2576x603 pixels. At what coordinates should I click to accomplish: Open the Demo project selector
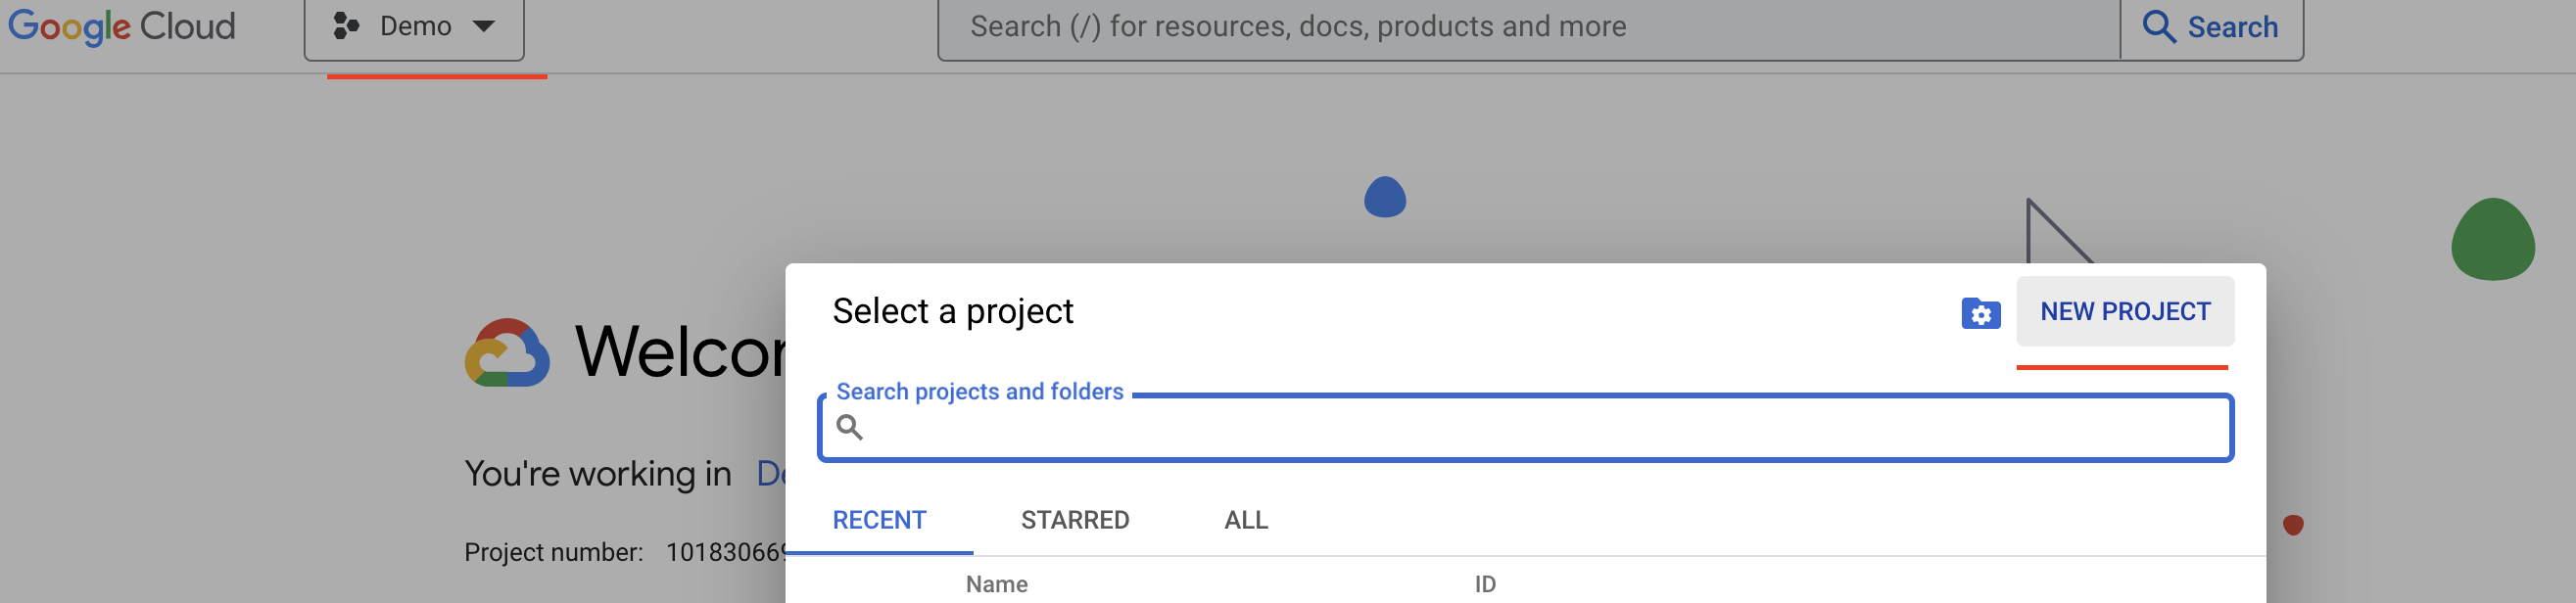pos(414,27)
